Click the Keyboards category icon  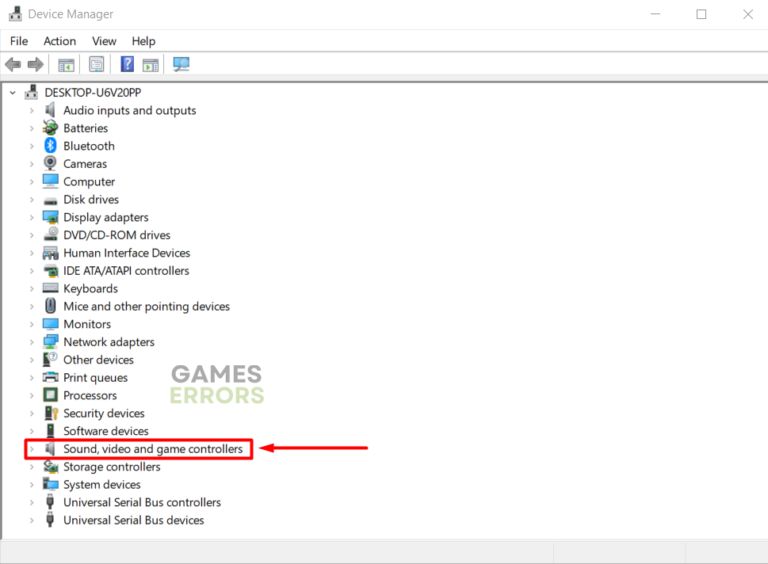(51, 289)
